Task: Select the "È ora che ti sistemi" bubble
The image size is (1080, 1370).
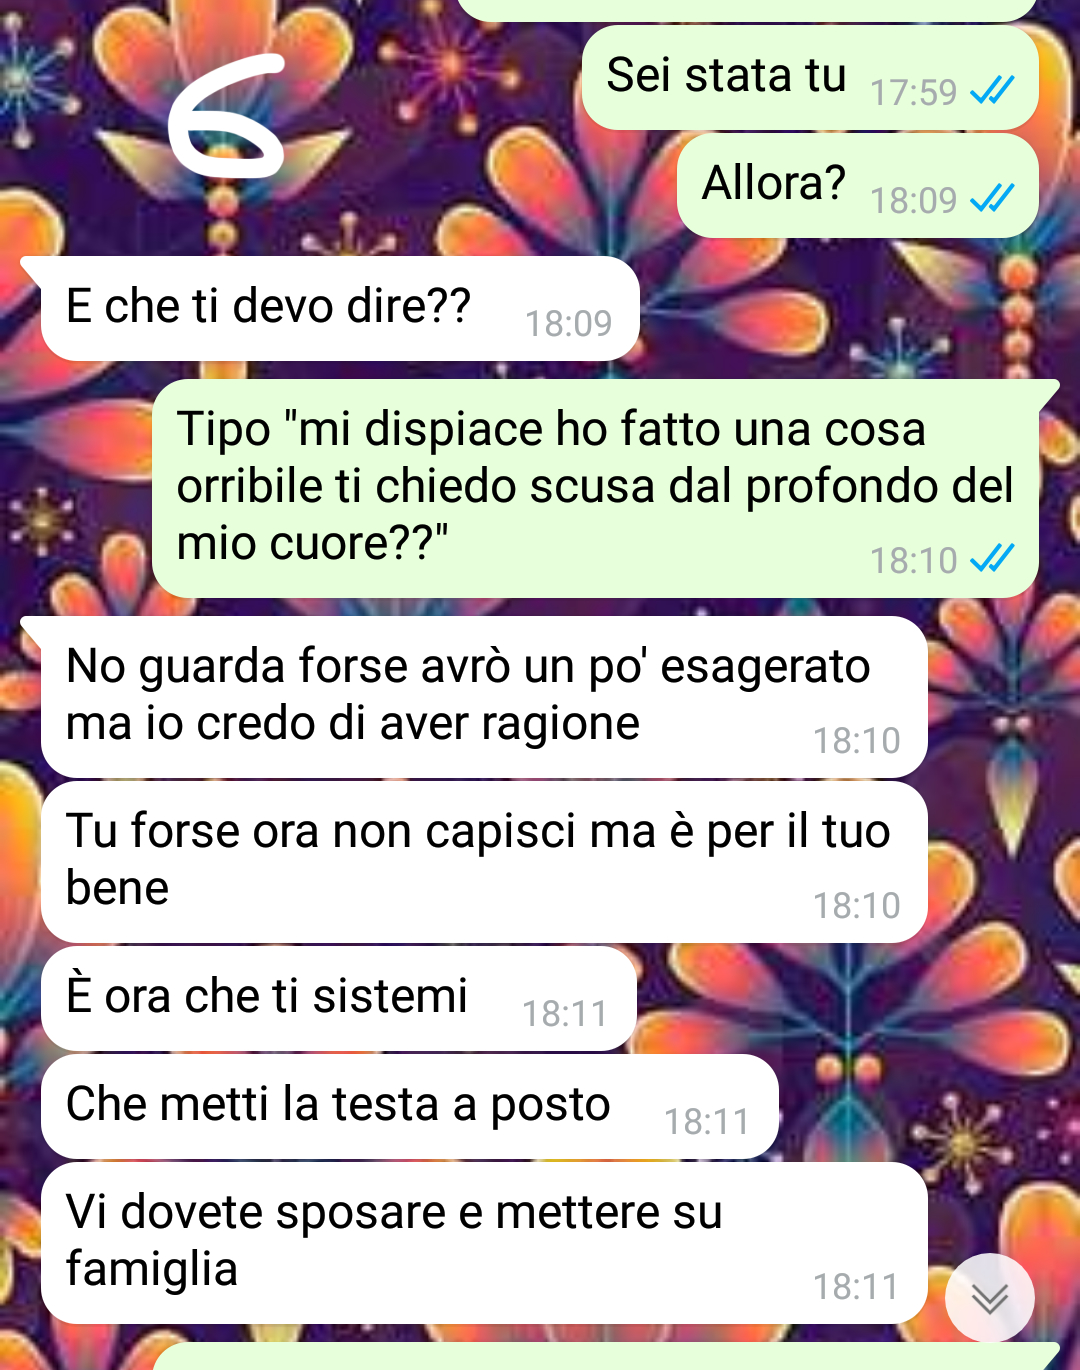Action: tap(338, 998)
